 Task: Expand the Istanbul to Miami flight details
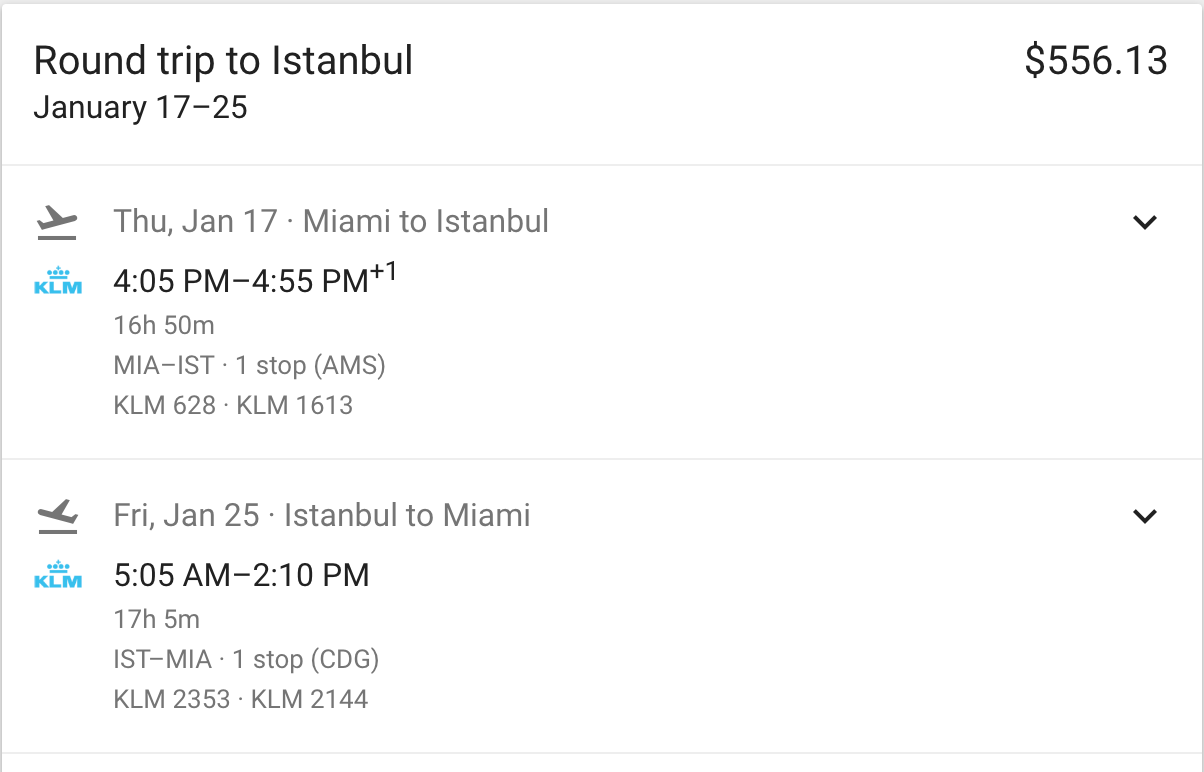pyautogui.click(x=1145, y=516)
